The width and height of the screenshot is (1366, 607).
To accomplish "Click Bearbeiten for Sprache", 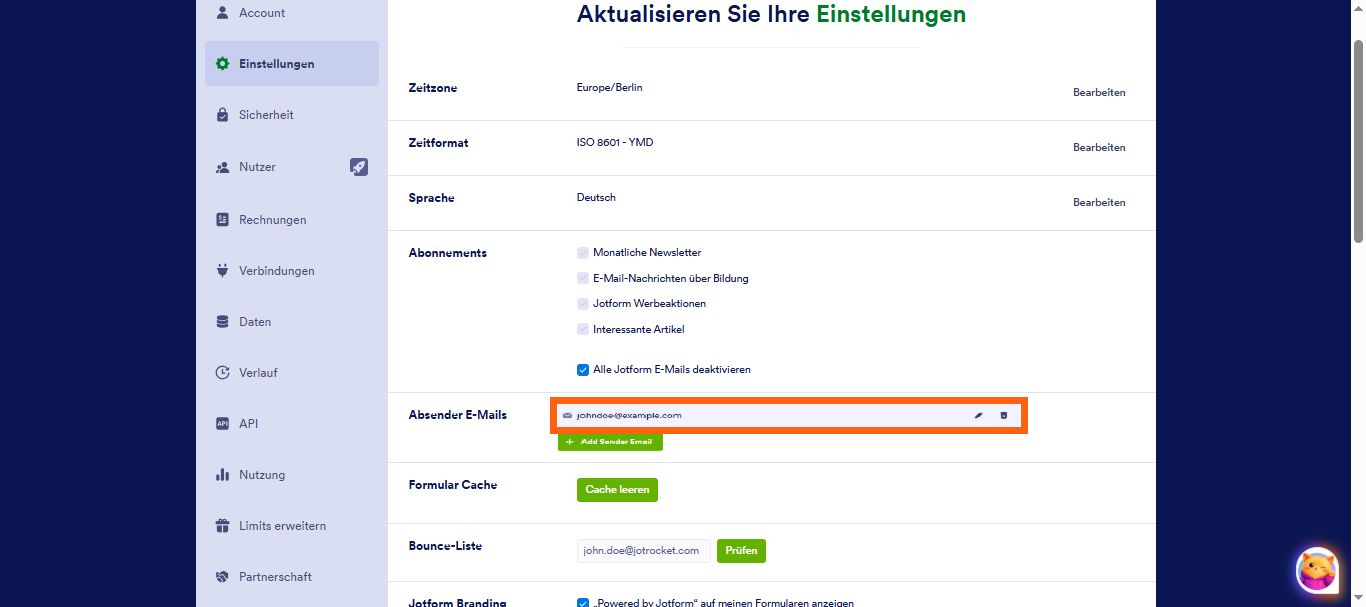I will pyautogui.click(x=1099, y=202).
